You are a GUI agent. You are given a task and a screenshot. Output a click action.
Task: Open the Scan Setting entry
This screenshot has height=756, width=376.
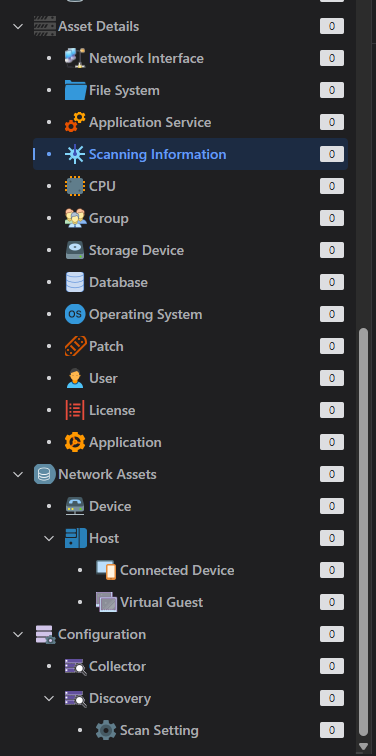[206, 730]
